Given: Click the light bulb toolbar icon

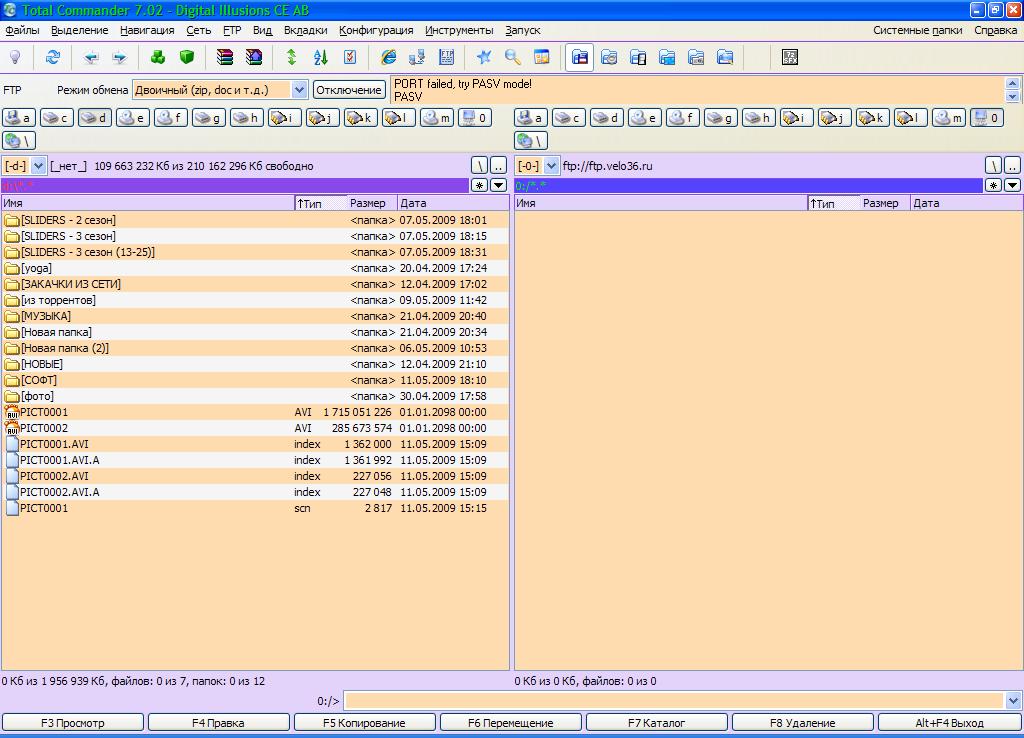Looking at the screenshot, I should click(x=15, y=57).
